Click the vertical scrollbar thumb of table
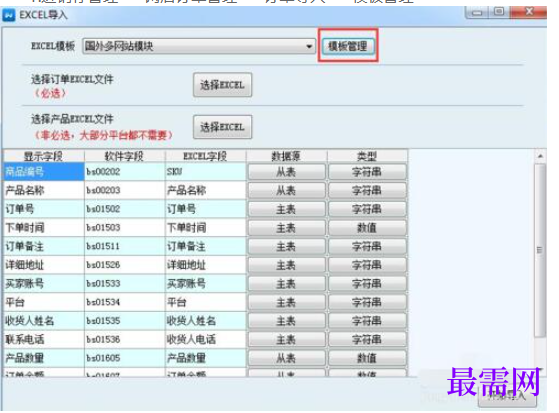Viewport: 559px width, 413px height. pyautogui.click(x=540, y=250)
